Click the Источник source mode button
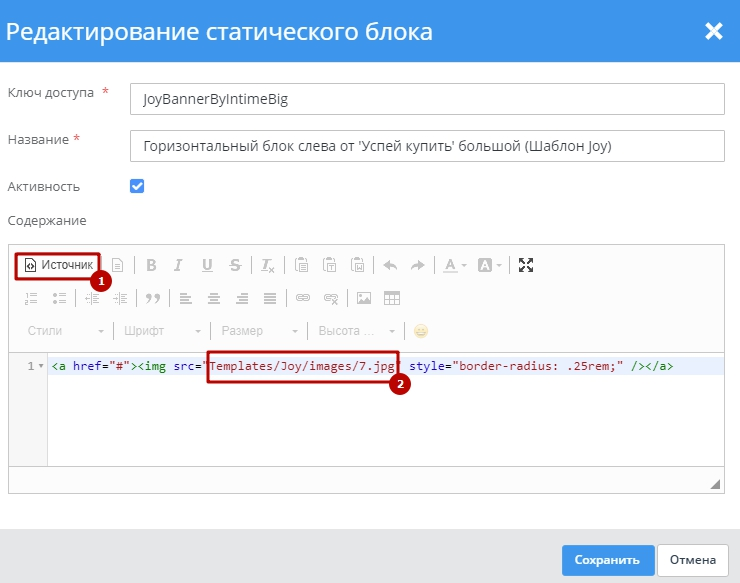The image size is (740, 583). point(58,265)
